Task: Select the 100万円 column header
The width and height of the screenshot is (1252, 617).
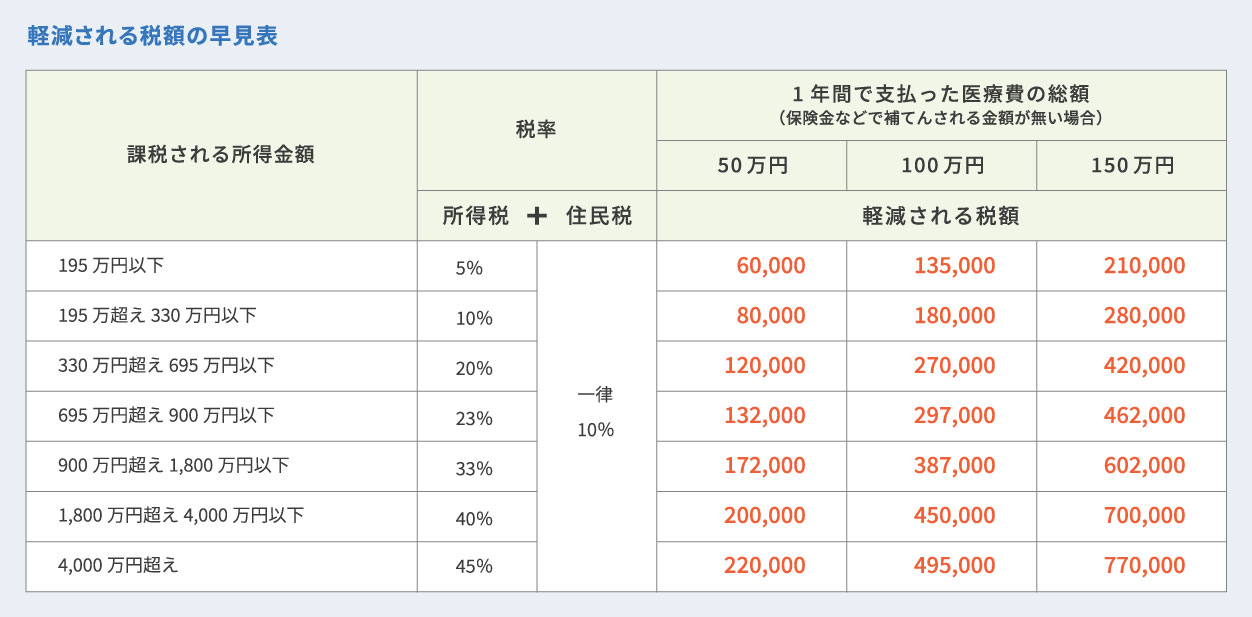Action: pos(942,166)
